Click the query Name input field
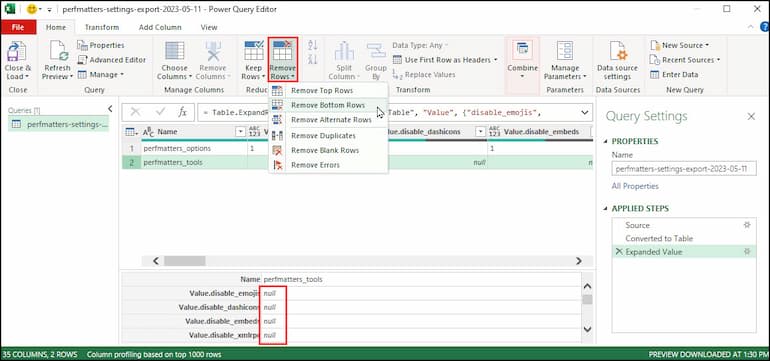The image size is (770, 361). pyautogui.click(x=684, y=168)
